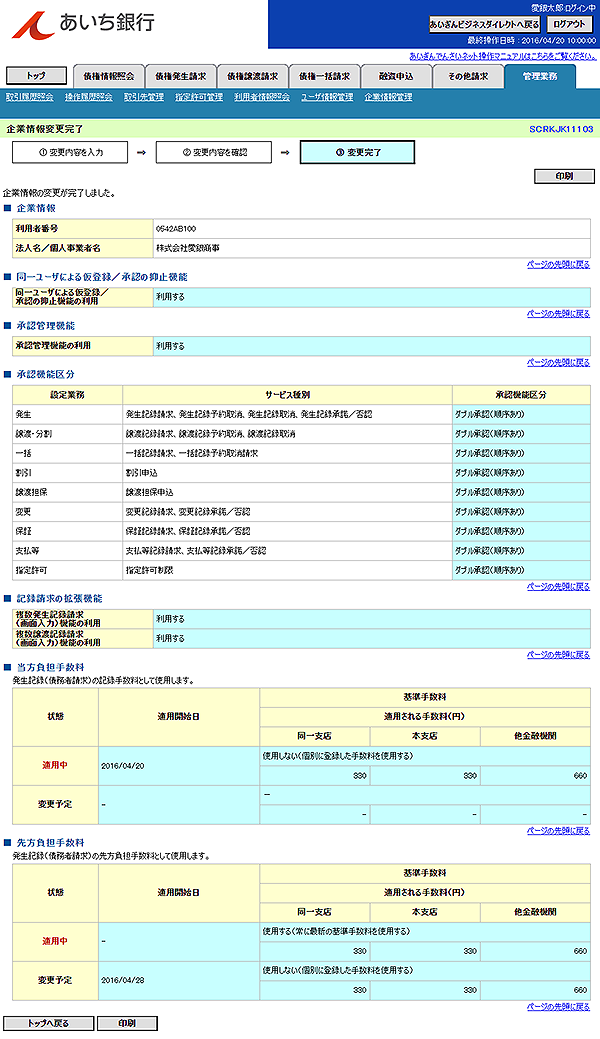600x1039 pixels.
Task: Click step ① 変更内容を入力
Action: click(70, 152)
